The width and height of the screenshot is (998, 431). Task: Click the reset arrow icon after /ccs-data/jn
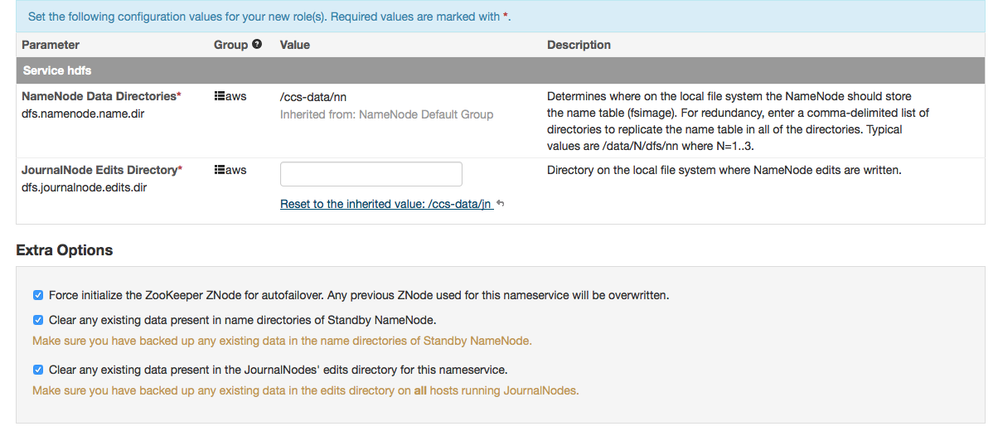[x=500, y=204]
